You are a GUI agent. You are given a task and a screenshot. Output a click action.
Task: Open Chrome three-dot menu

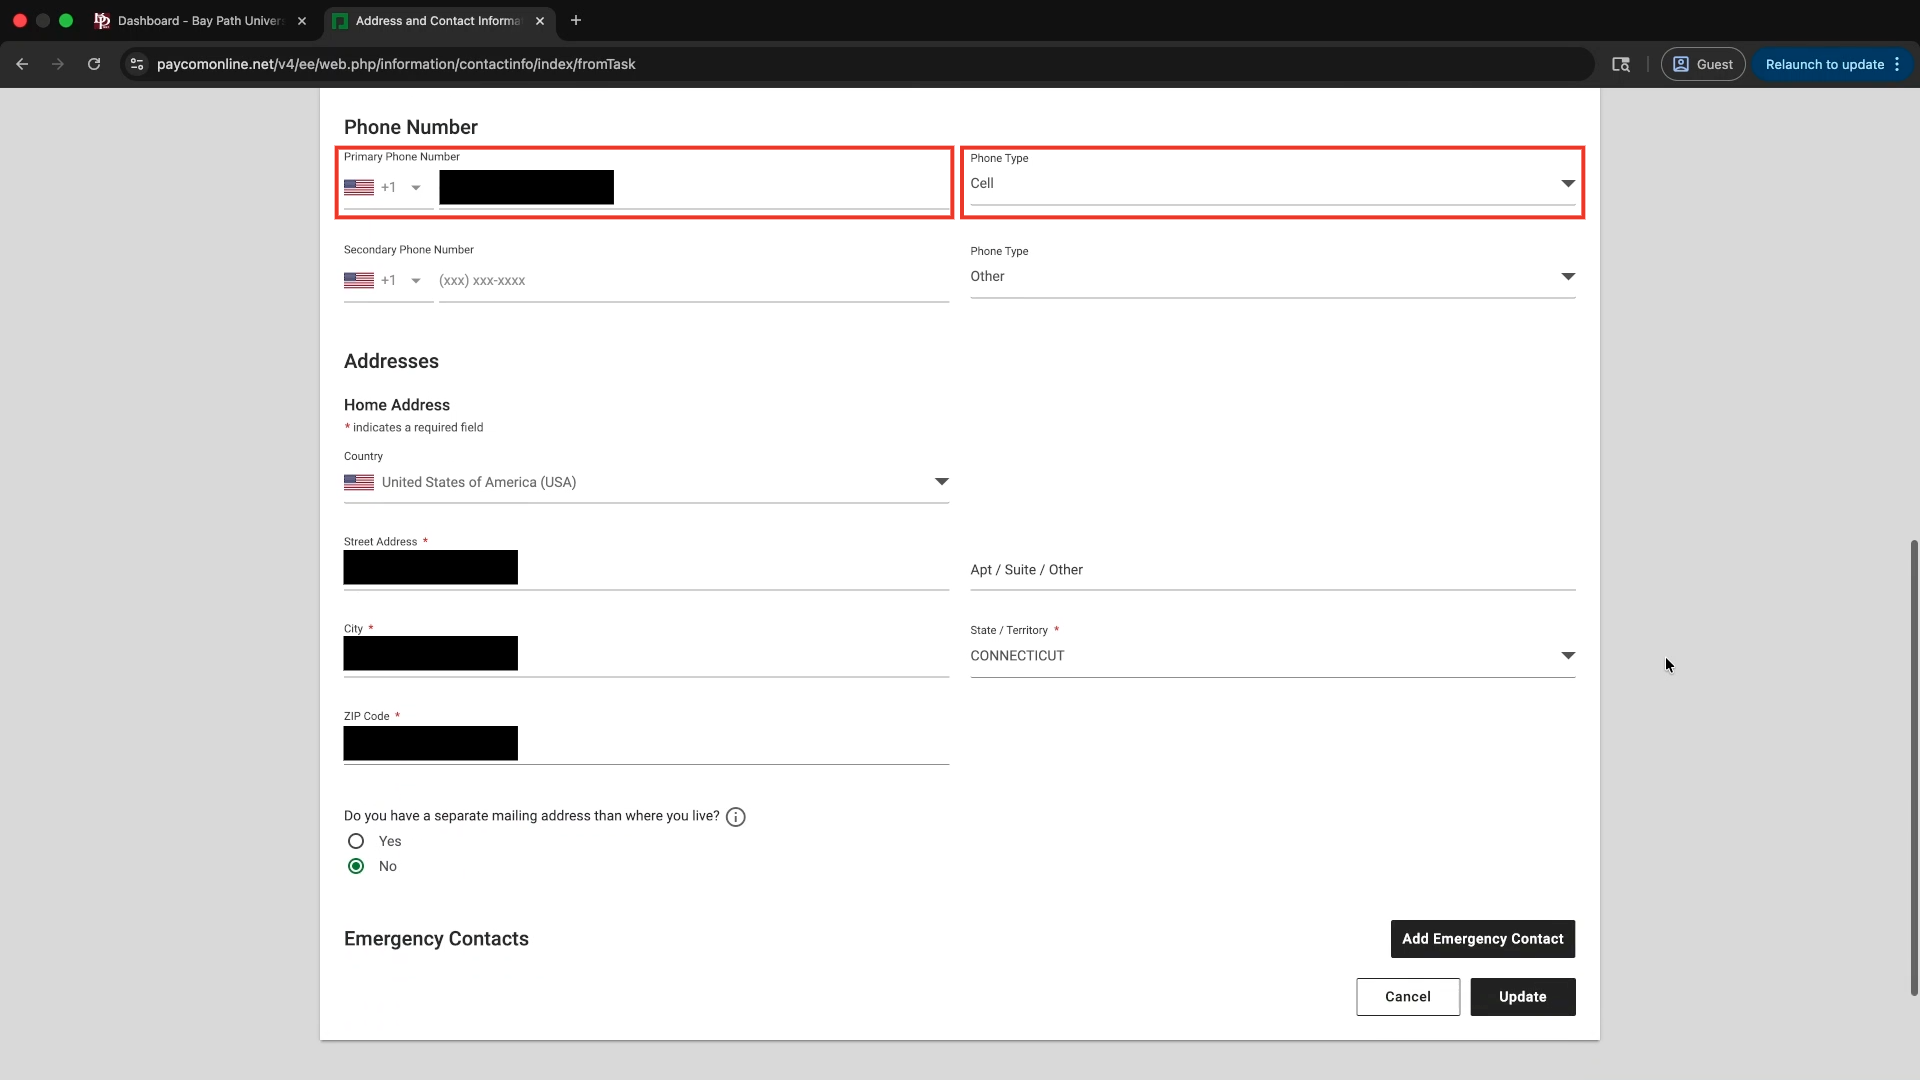(x=1897, y=64)
